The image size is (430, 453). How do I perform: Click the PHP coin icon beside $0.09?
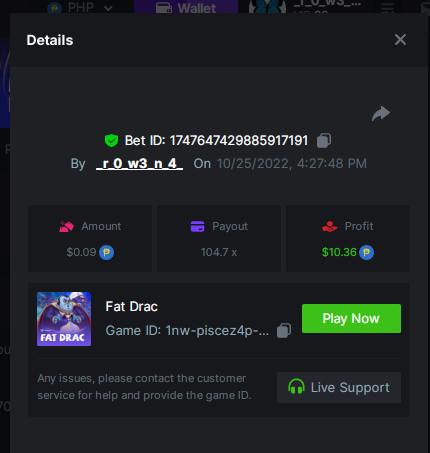click(x=106, y=252)
